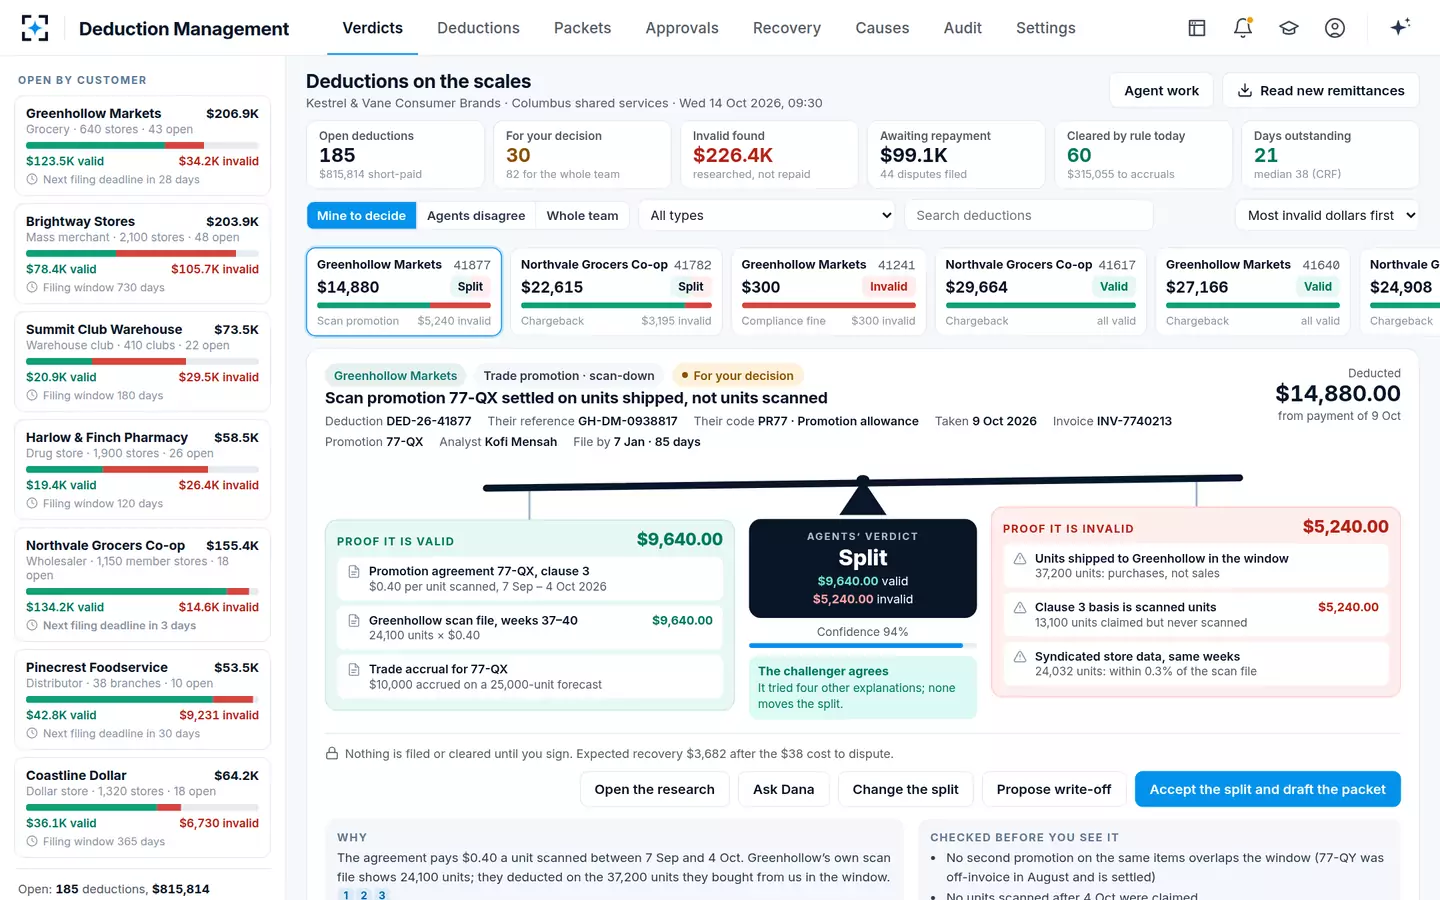Click the graduation cap learning icon

click(x=1289, y=28)
